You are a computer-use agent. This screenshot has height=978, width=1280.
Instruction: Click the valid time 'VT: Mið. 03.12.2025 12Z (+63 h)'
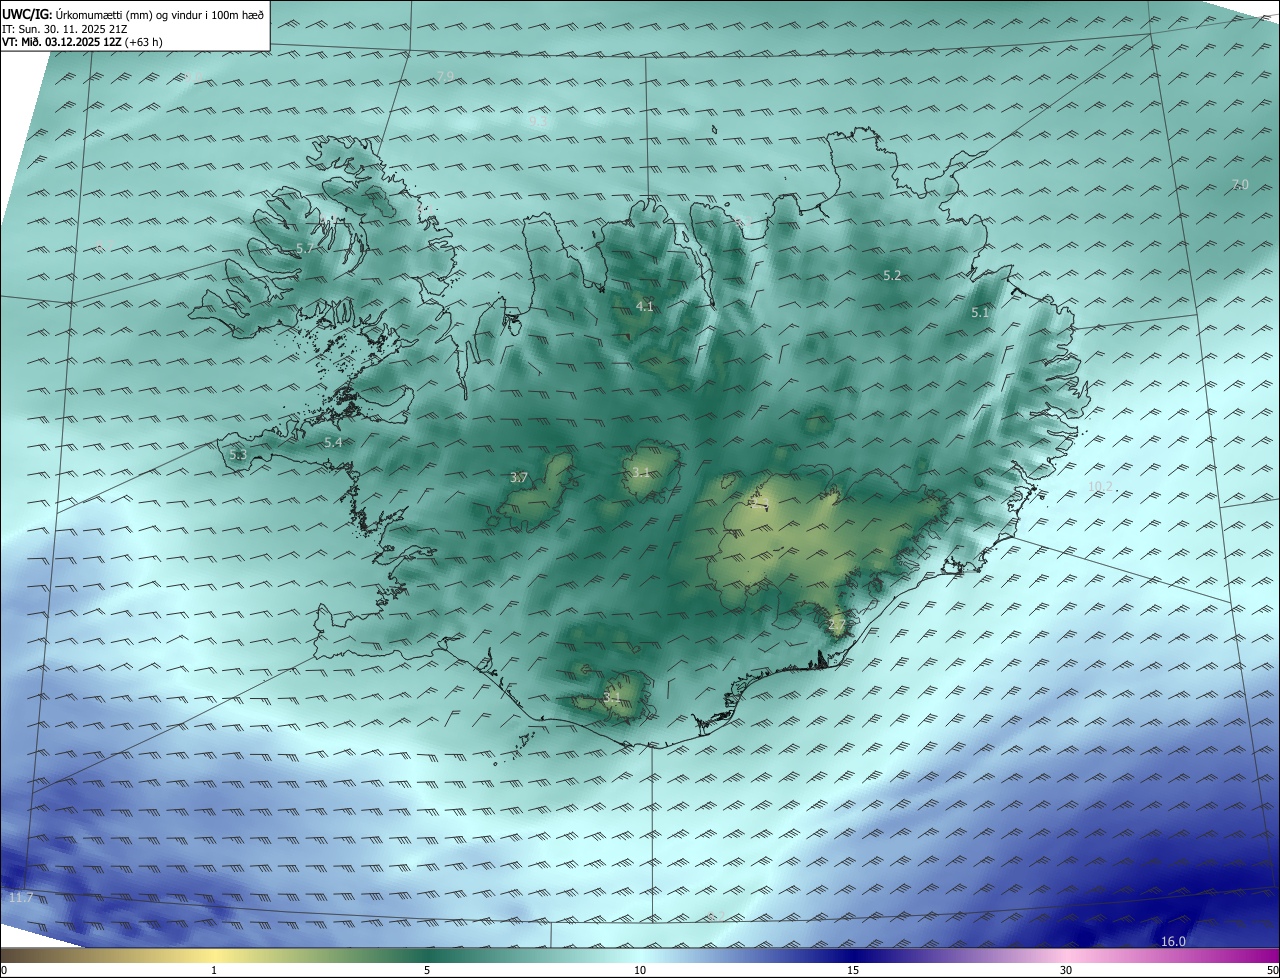[82, 42]
